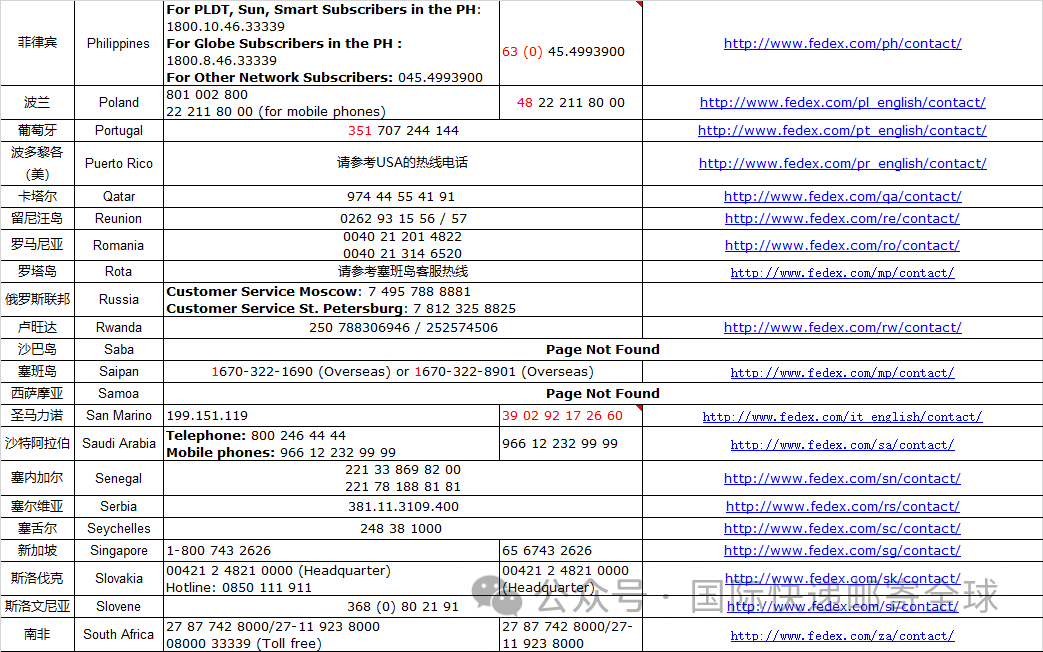Open the Puerto Rico pr_english/contact link
1043x652 pixels.
click(x=842, y=163)
